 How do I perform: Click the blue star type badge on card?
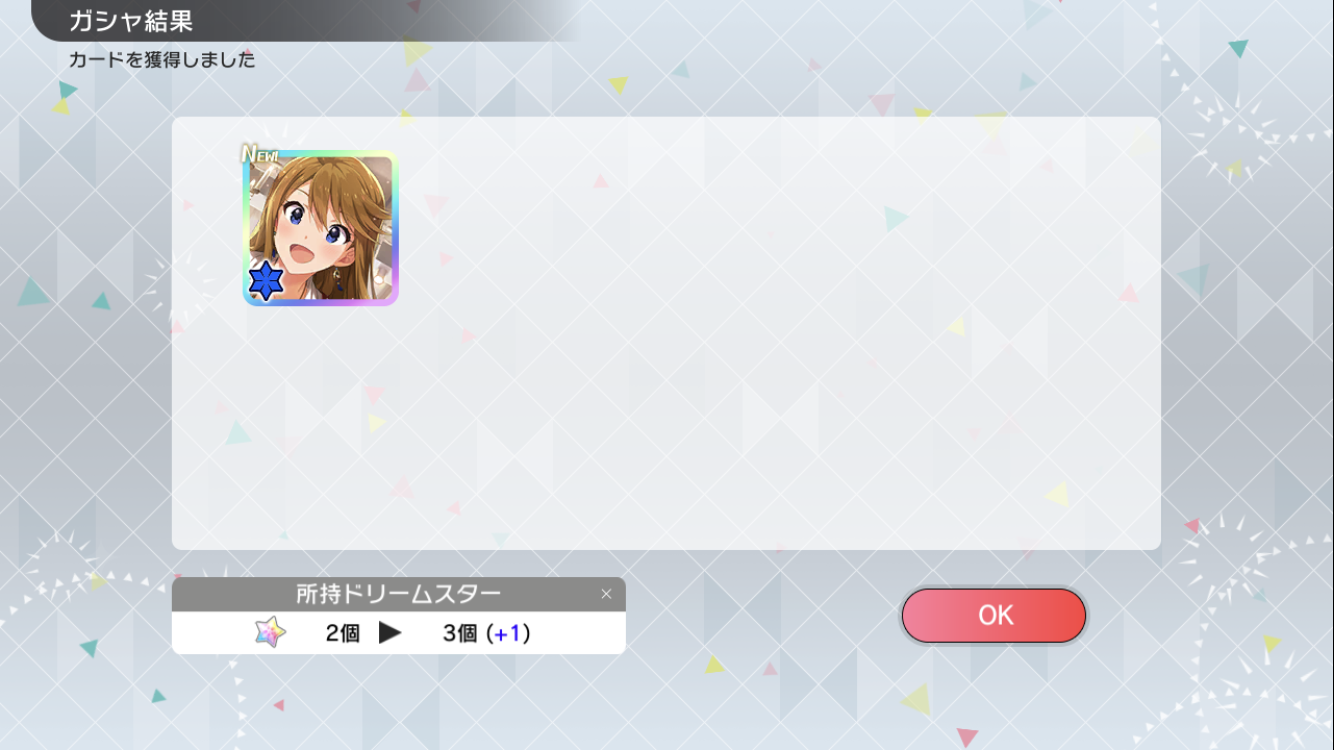tap(266, 282)
